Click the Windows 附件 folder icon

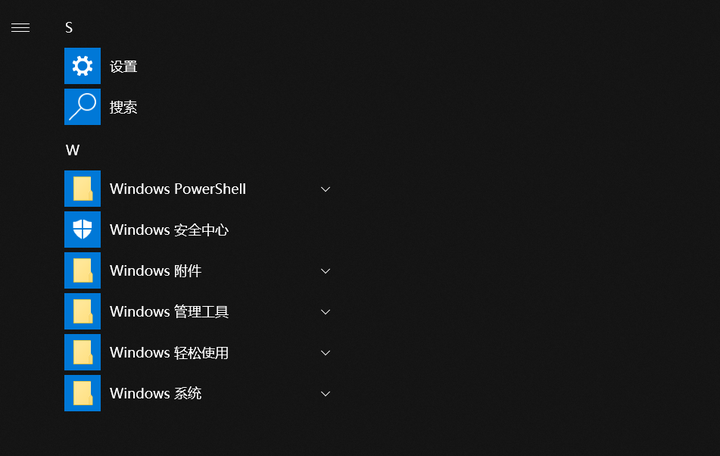click(x=83, y=270)
